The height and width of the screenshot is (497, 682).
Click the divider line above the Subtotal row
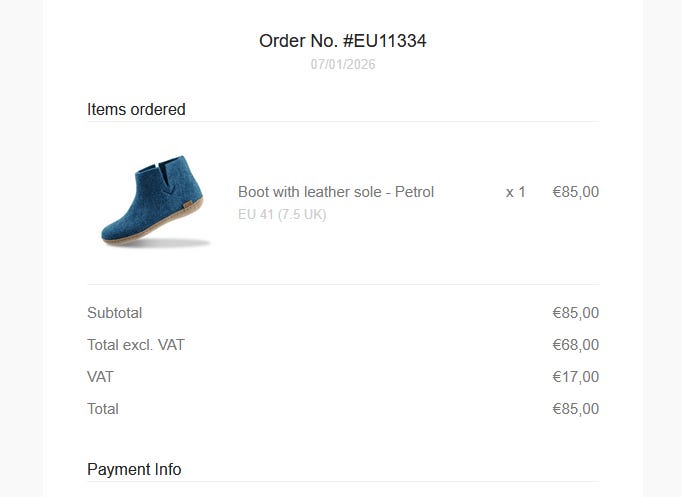coord(343,285)
